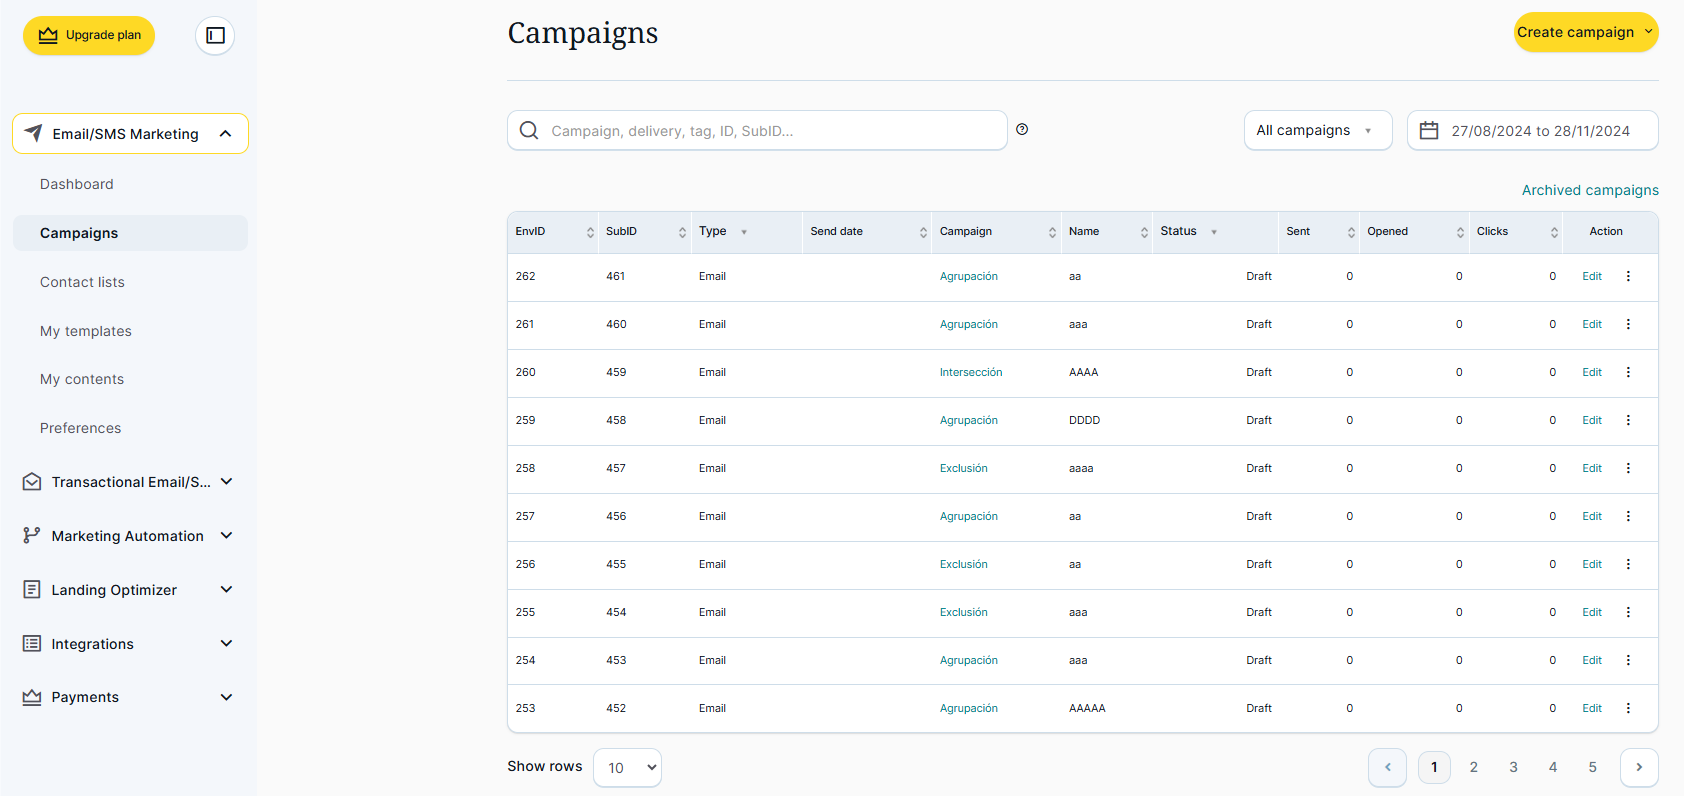Click the Create campaign button
This screenshot has width=1684, height=796.
tap(1585, 32)
